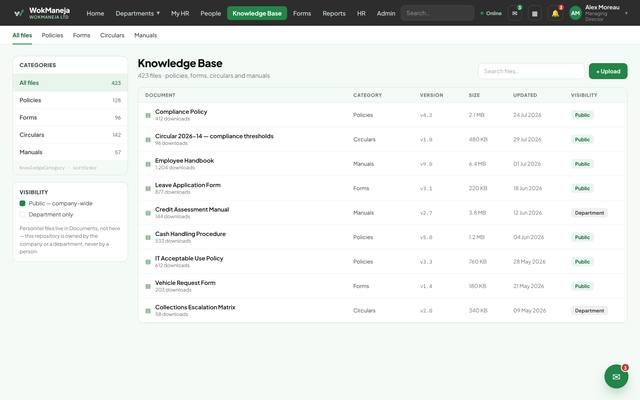Click the + Upload button

[x=608, y=71]
